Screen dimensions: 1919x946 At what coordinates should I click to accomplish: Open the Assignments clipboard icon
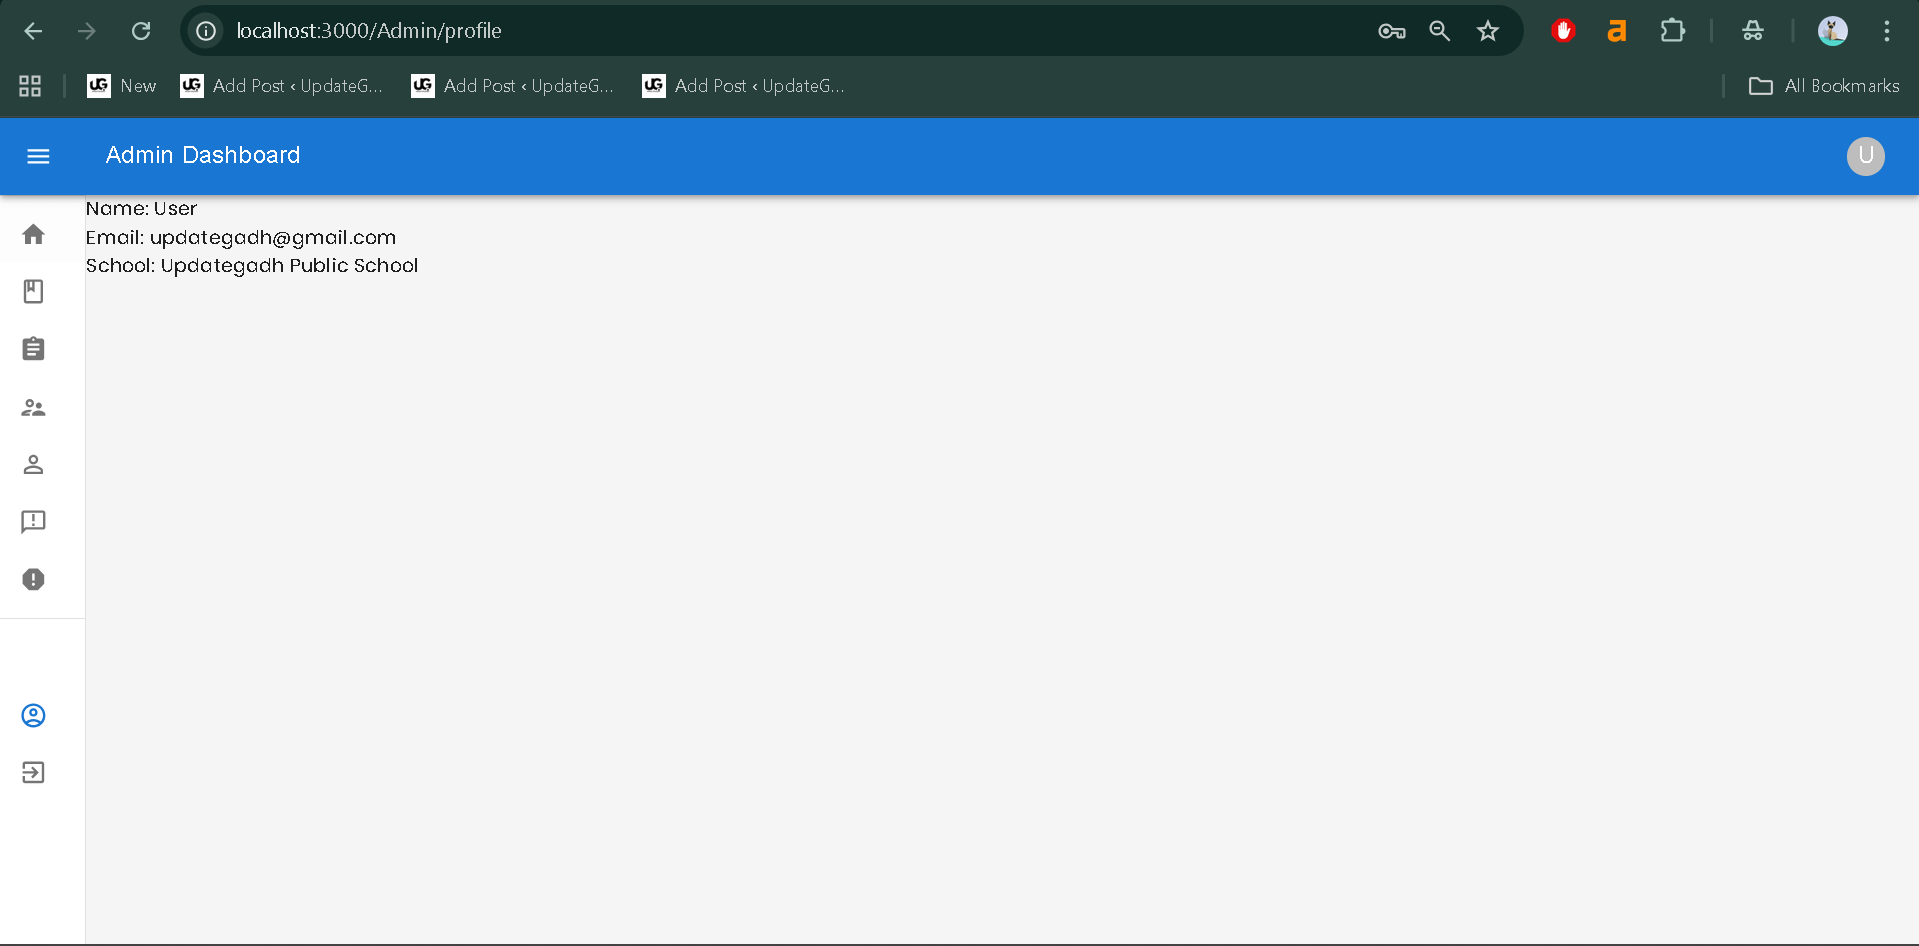point(33,348)
